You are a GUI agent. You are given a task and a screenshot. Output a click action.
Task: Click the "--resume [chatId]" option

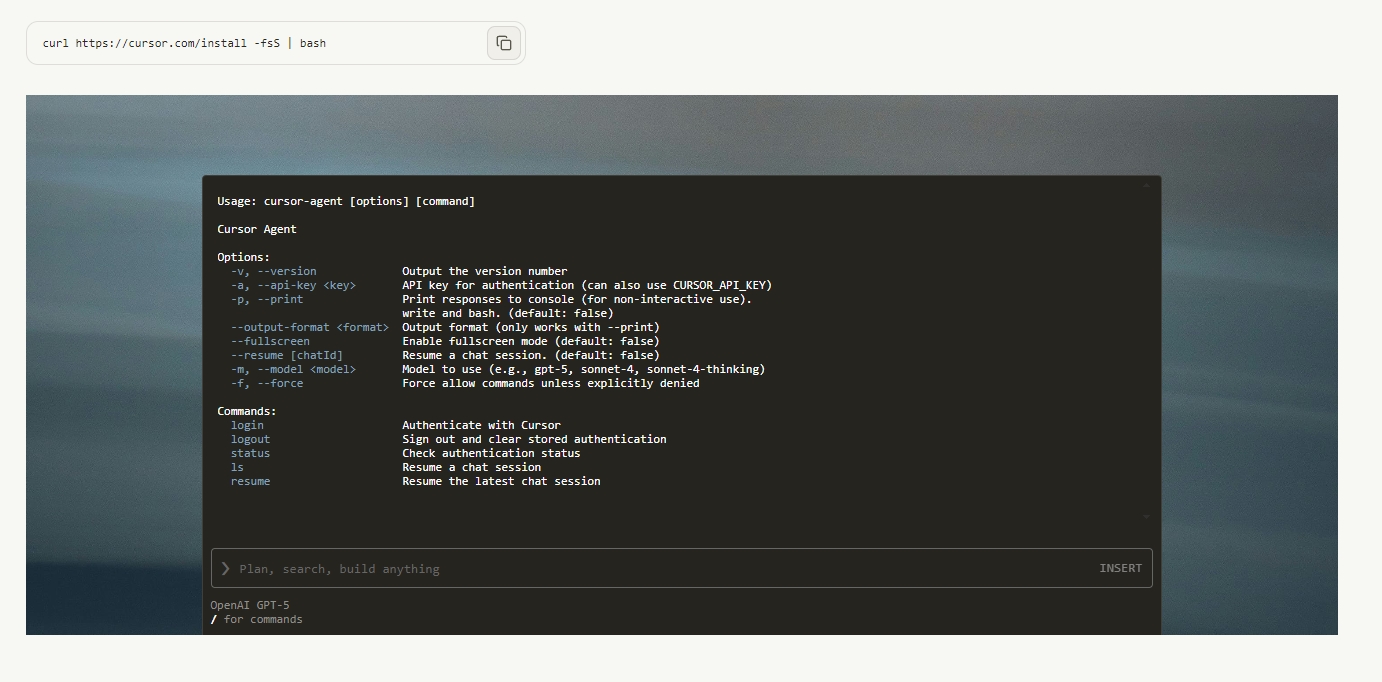pos(287,355)
